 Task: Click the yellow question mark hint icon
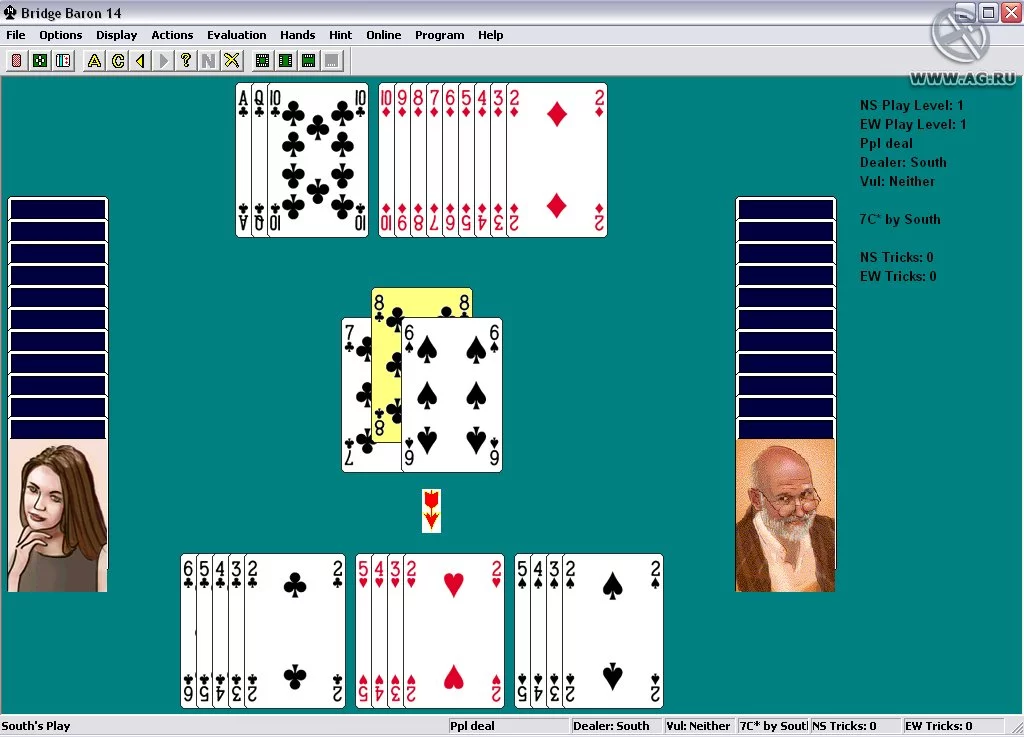click(186, 61)
